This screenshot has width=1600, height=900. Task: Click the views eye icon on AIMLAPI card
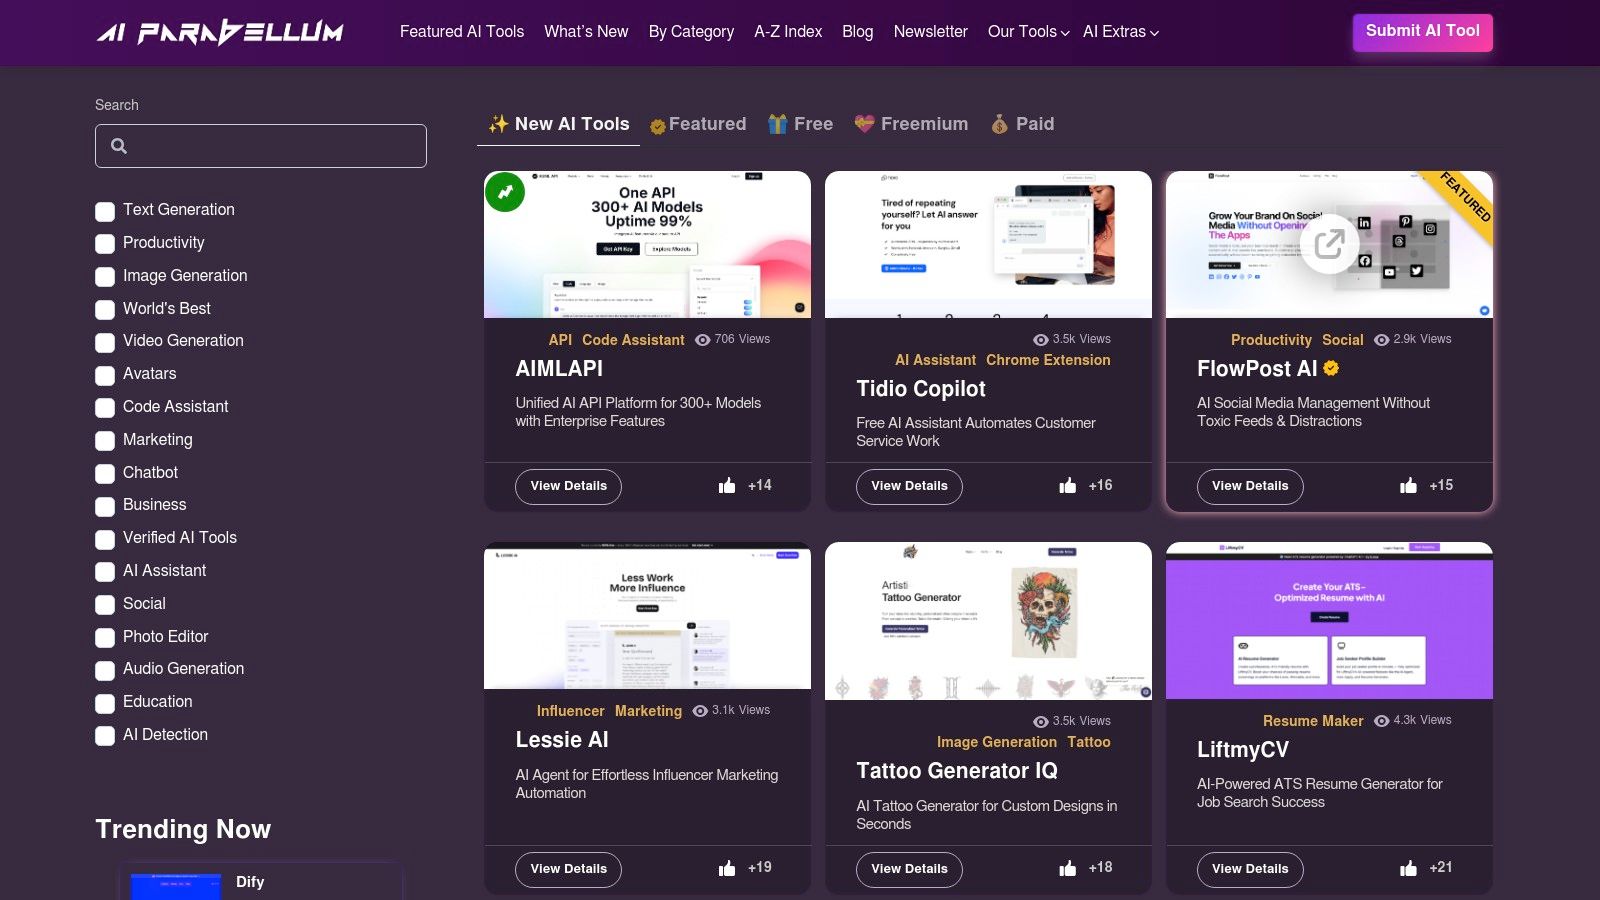[703, 340]
